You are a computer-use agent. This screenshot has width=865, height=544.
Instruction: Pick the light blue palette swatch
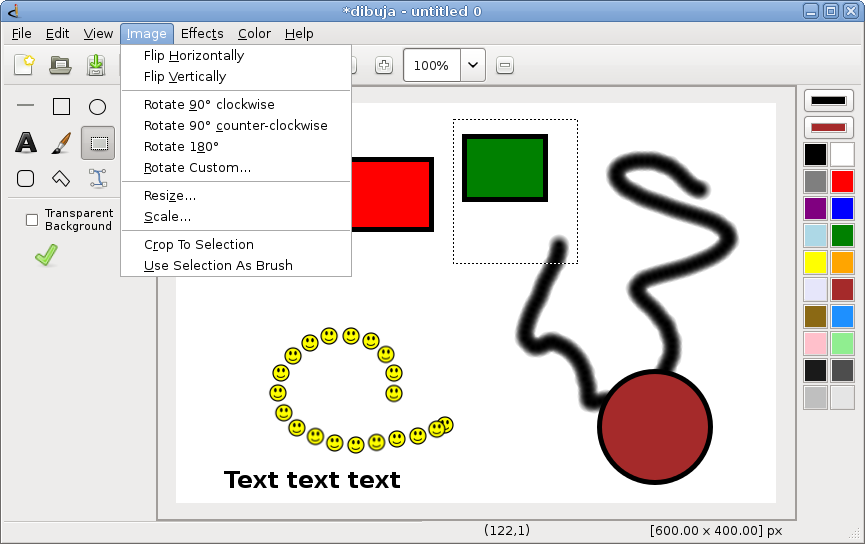click(815, 236)
